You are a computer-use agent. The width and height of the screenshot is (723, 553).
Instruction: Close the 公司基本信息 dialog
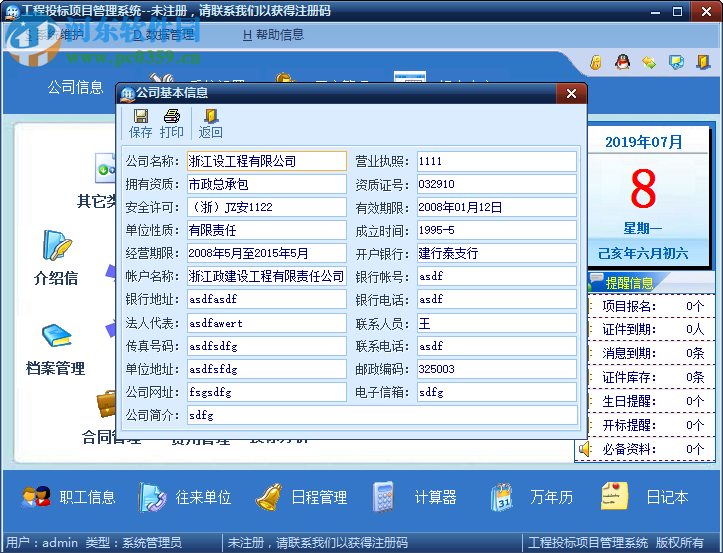pyautogui.click(x=571, y=94)
